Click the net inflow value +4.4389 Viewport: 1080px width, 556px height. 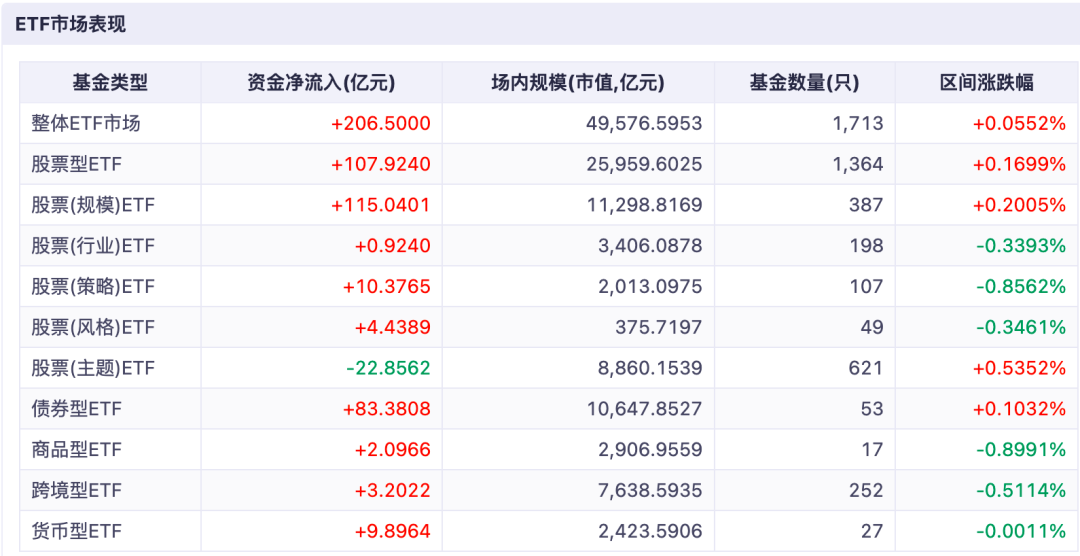(393, 327)
